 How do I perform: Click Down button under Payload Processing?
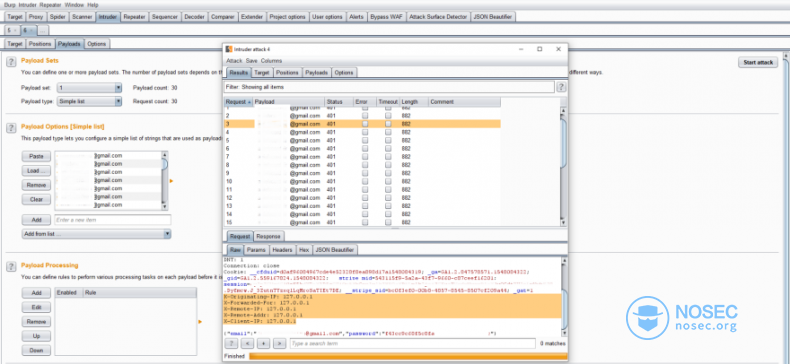click(x=36, y=350)
